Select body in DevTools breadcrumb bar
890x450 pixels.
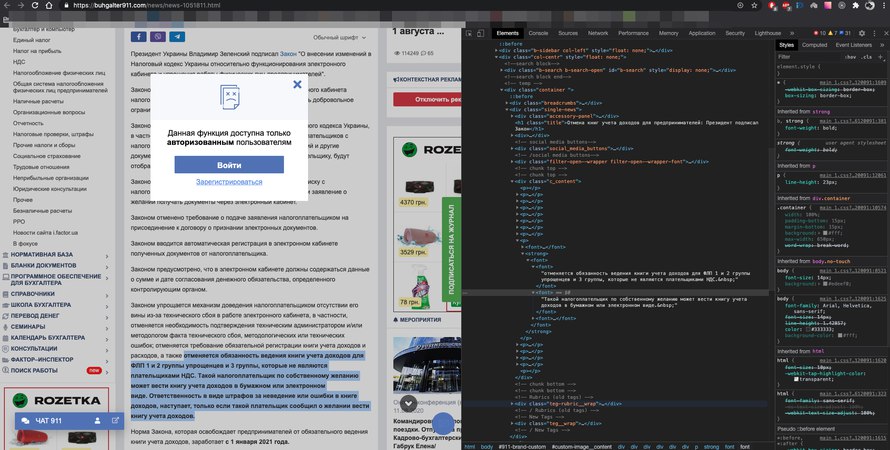(486, 447)
